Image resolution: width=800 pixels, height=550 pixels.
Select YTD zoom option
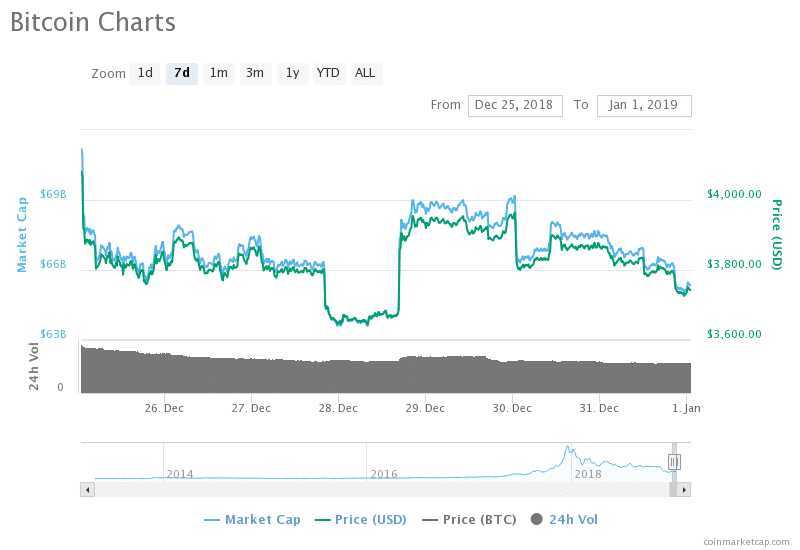click(328, 73)
